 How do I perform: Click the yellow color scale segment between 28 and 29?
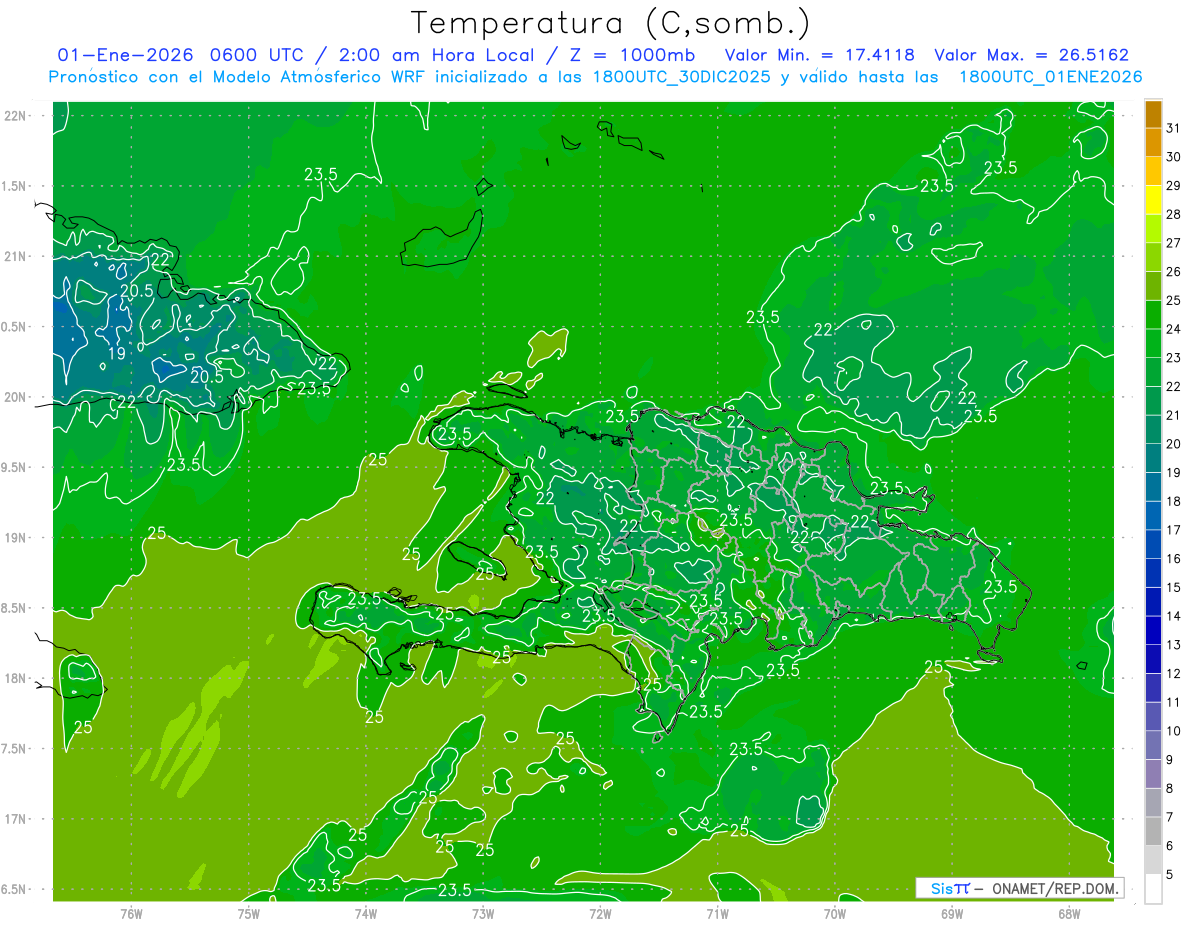pyautogui.click(x=1153, y=200)
